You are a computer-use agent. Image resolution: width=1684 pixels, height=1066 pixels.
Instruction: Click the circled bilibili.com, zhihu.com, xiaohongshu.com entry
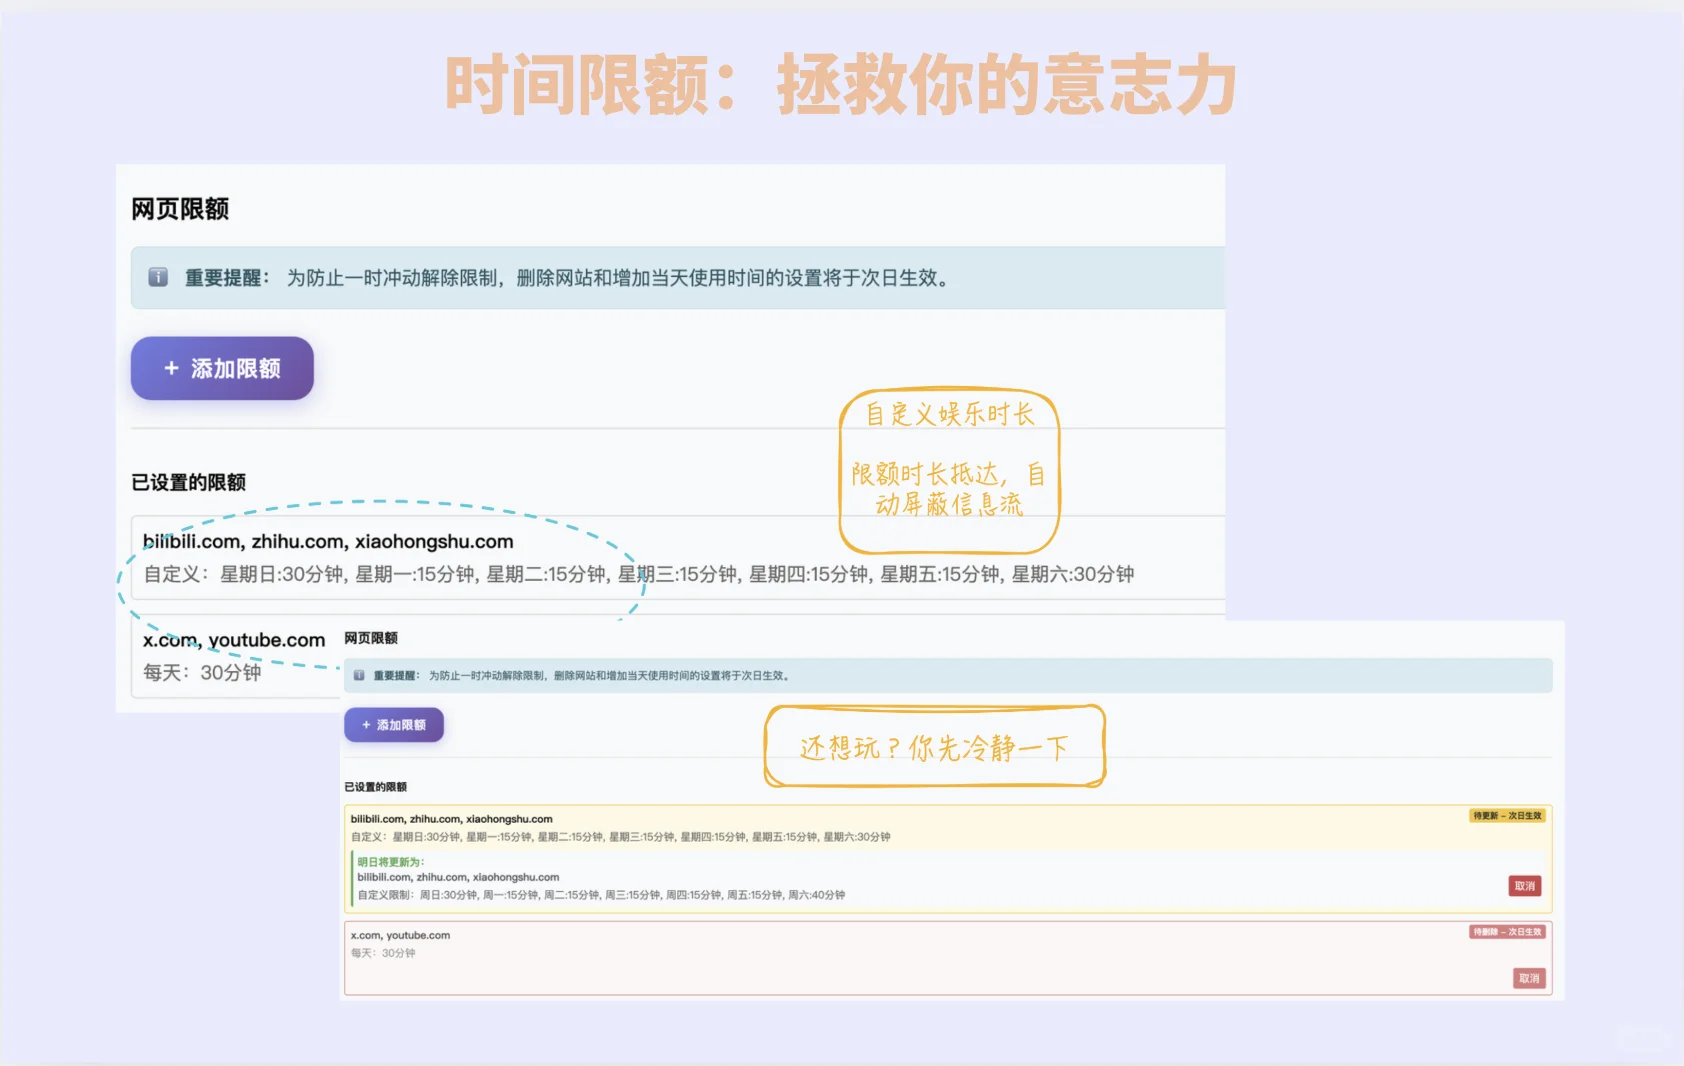point(326,540)
